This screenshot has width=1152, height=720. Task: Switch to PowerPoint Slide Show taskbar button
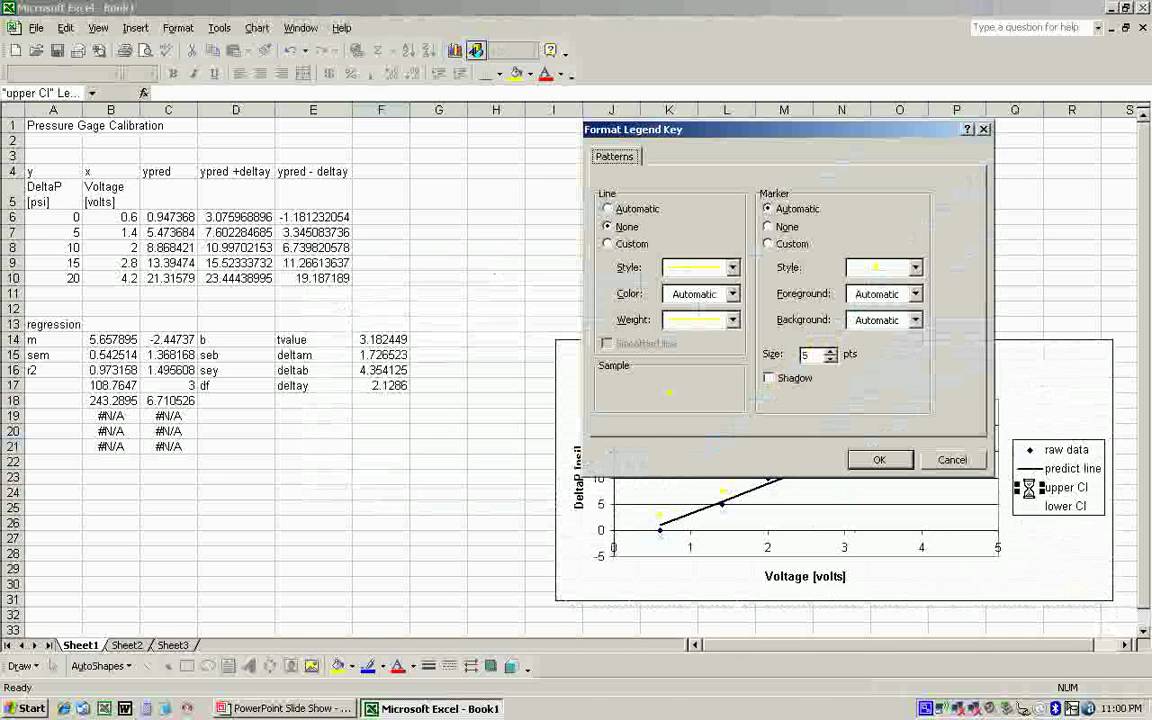tap(285, 708)
